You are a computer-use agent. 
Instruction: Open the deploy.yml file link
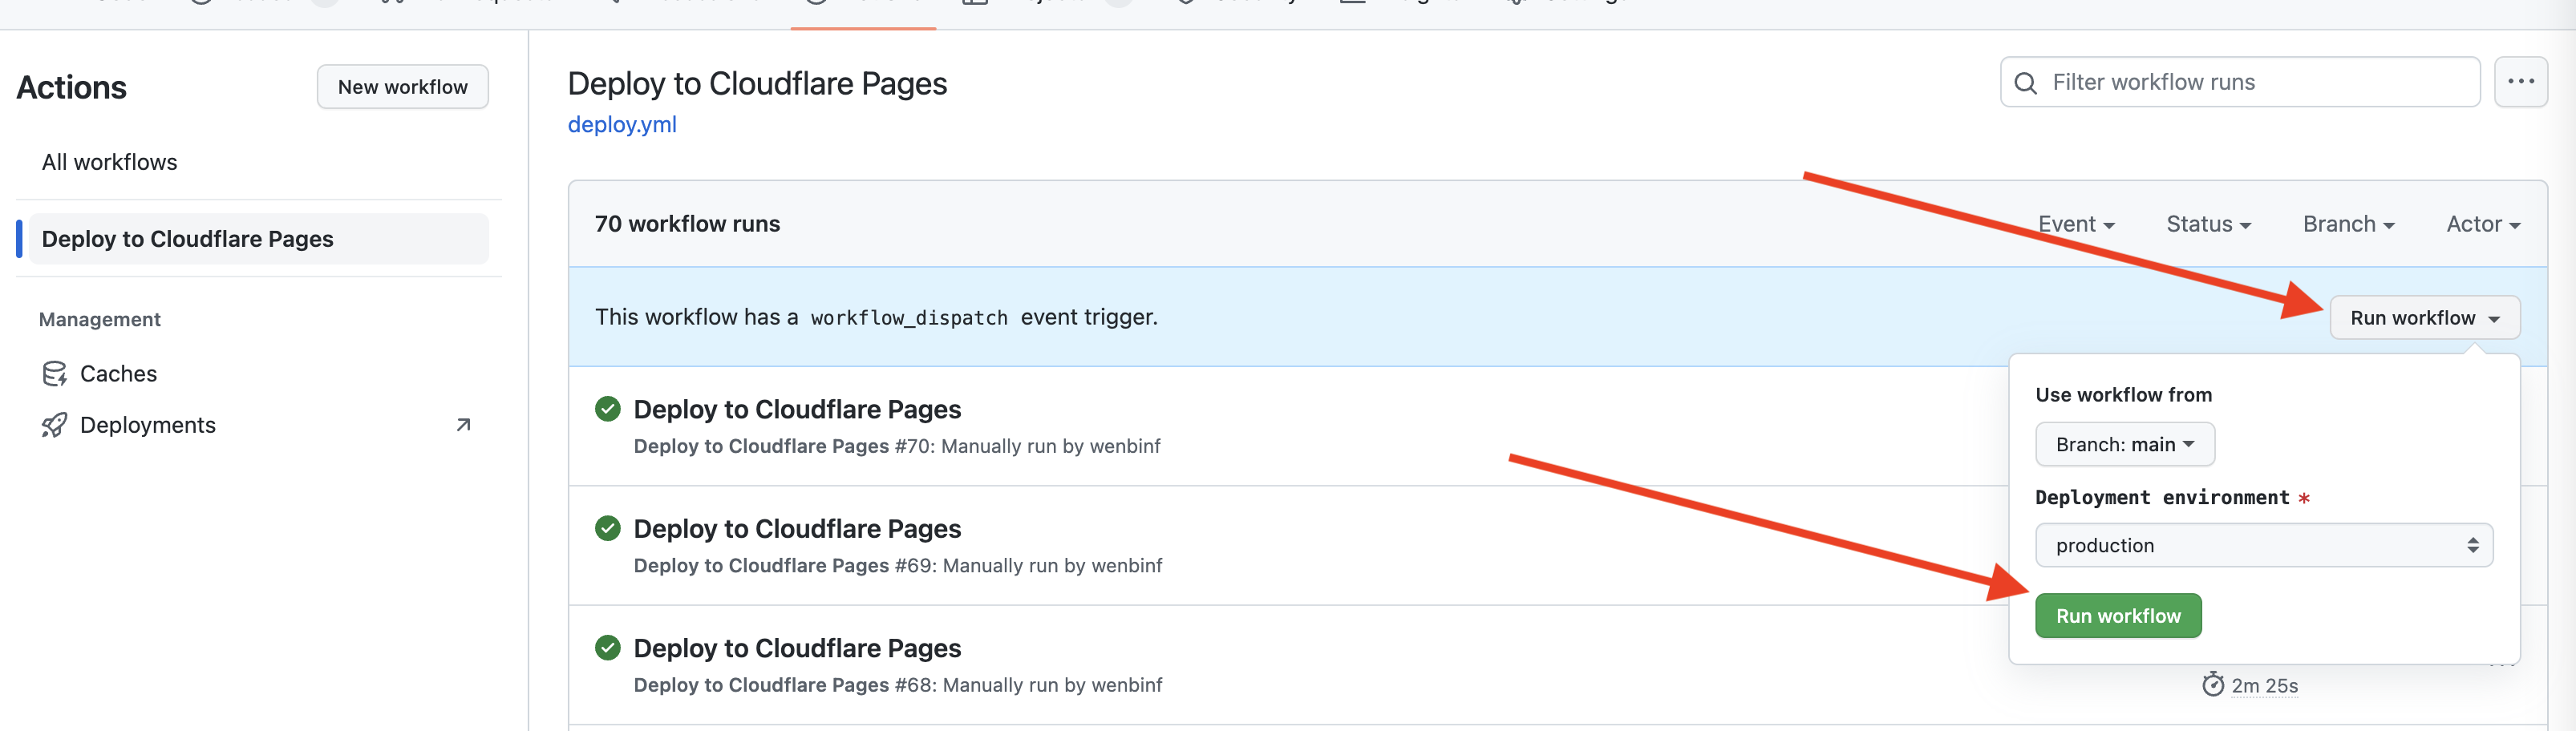pyautogui.click(x=622, y=125)
